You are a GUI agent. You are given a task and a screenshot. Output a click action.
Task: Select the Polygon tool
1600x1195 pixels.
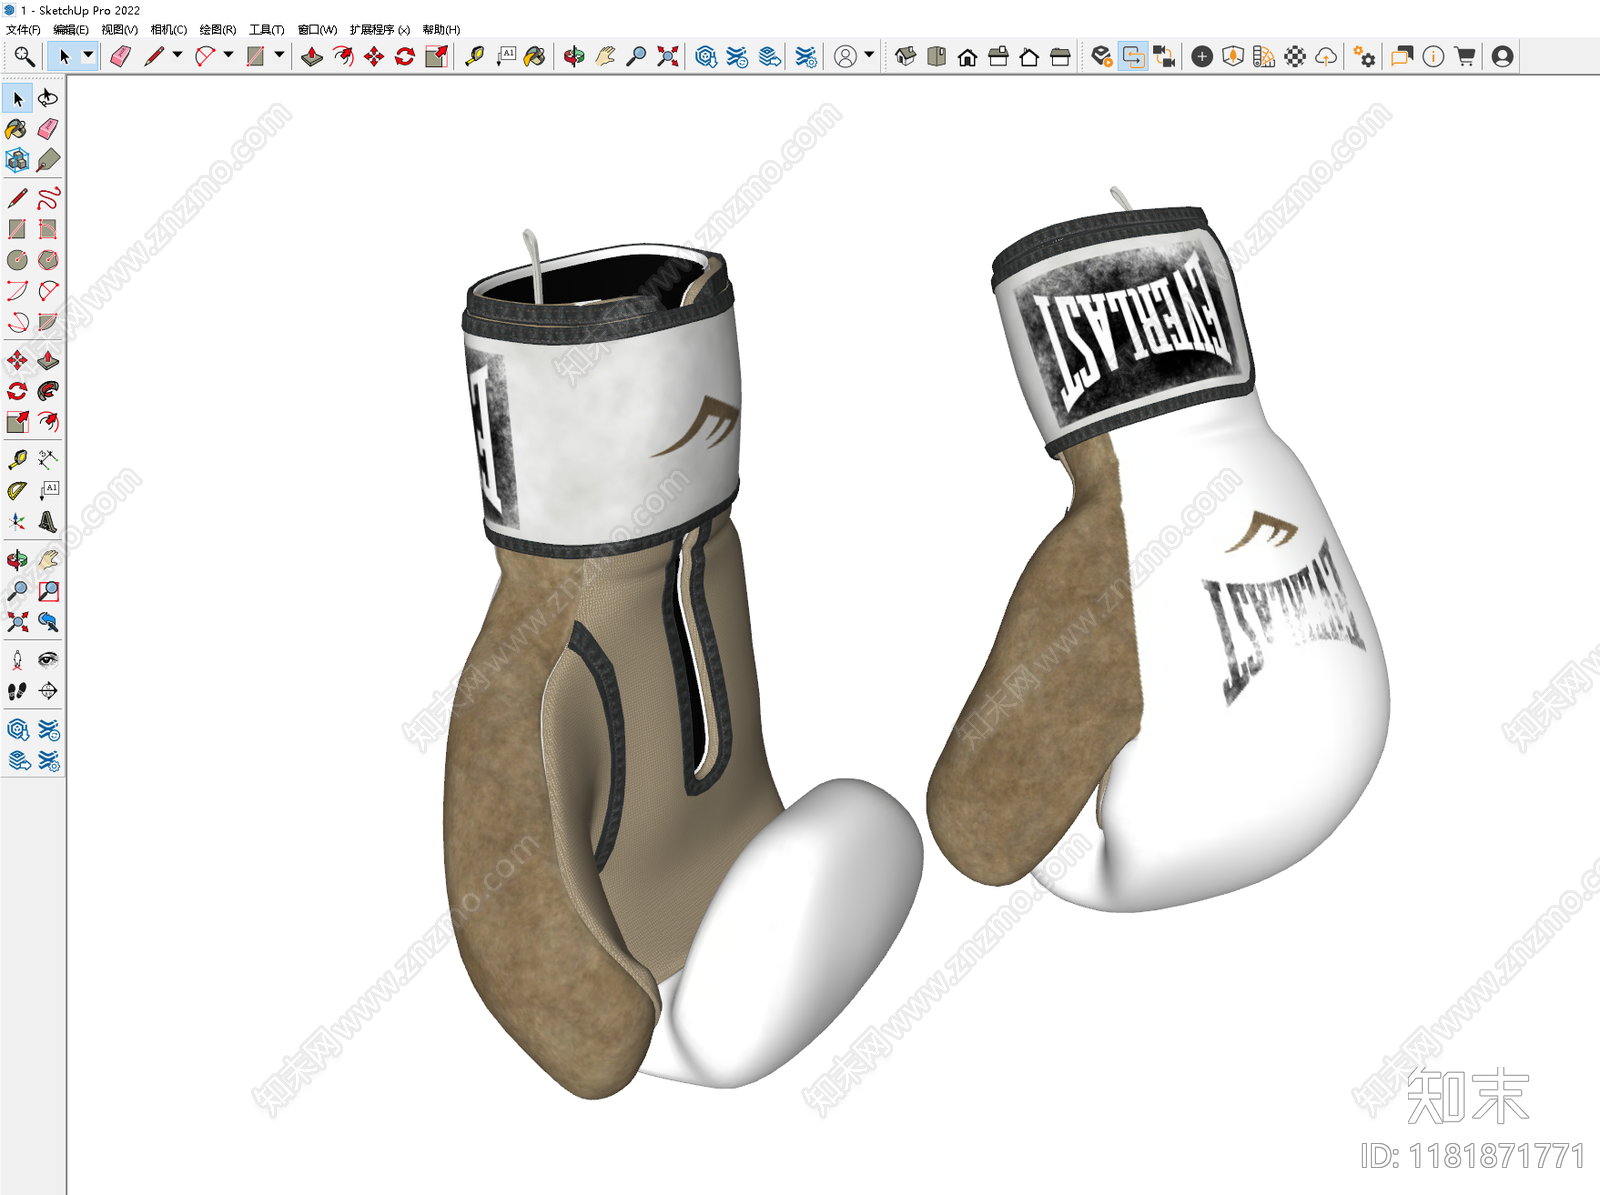tap(48, 260)
